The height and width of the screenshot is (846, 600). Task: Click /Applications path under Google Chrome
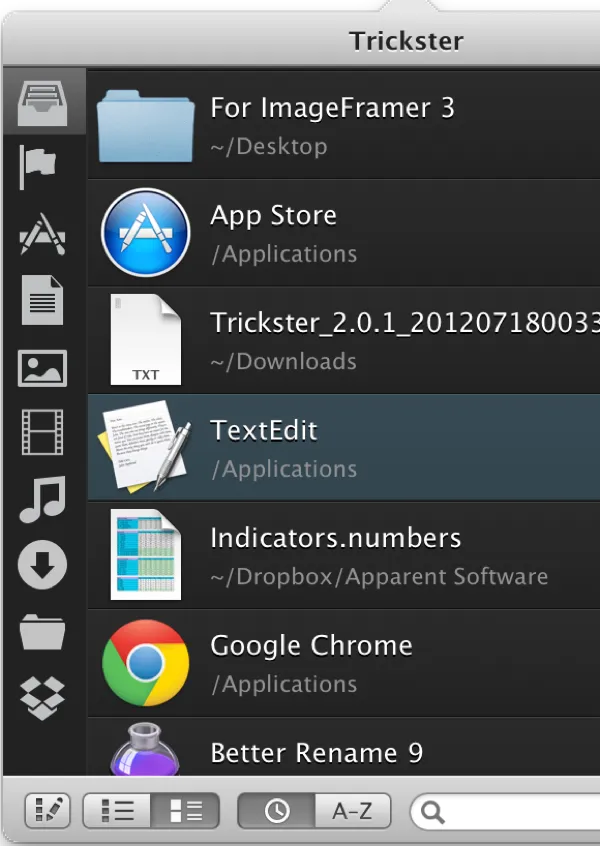pos(284,685)
